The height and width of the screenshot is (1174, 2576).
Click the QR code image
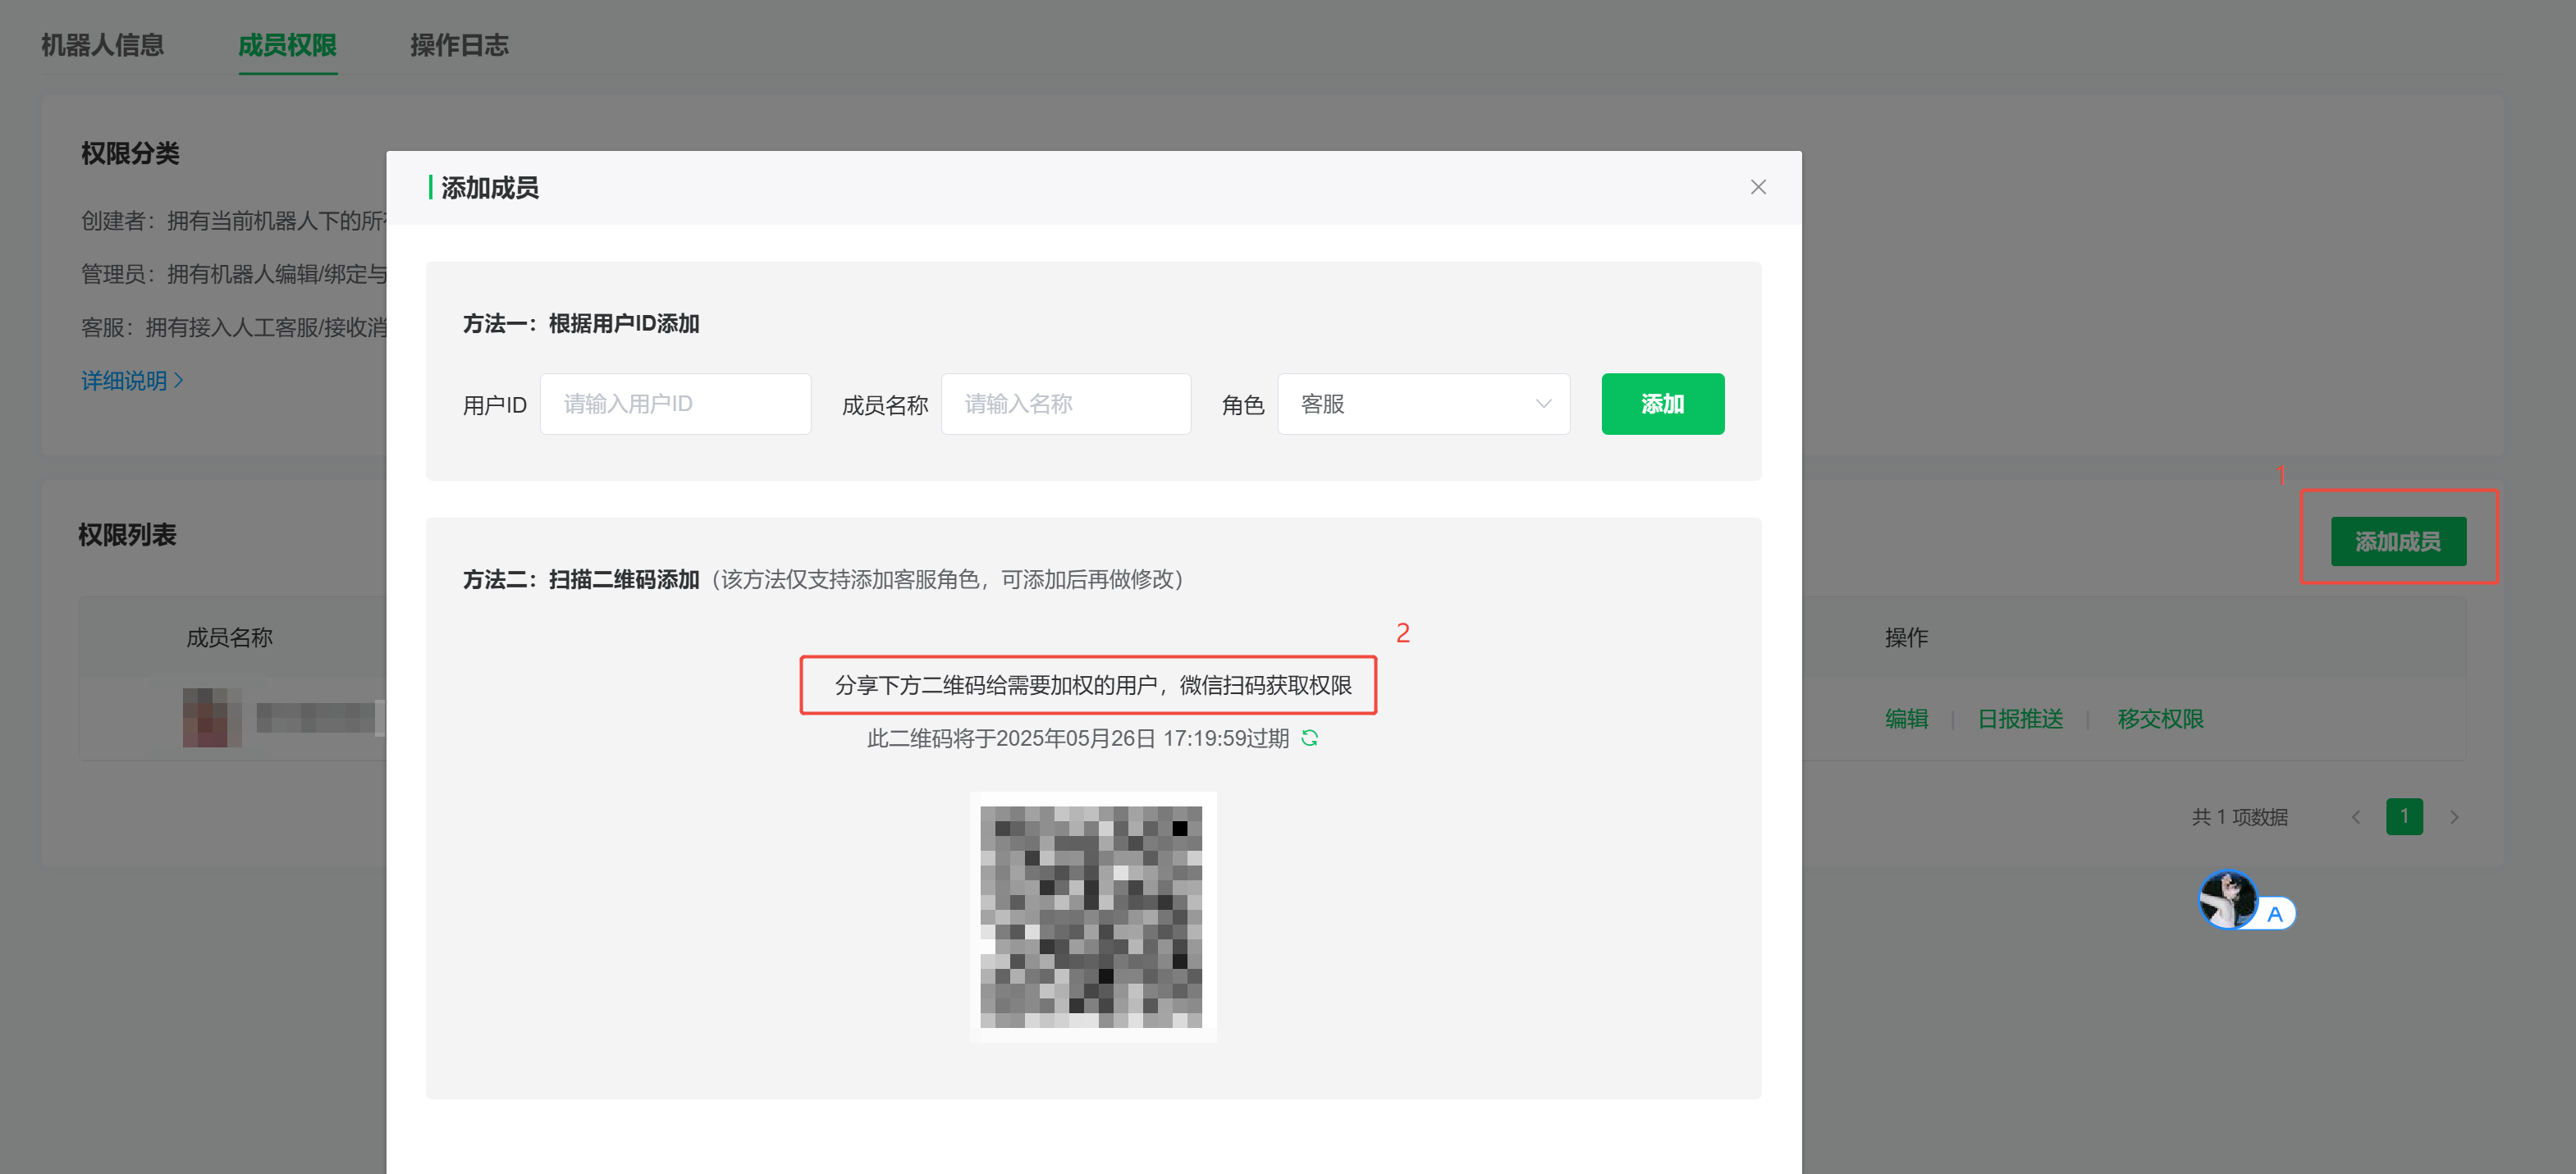click(1092, 917)
